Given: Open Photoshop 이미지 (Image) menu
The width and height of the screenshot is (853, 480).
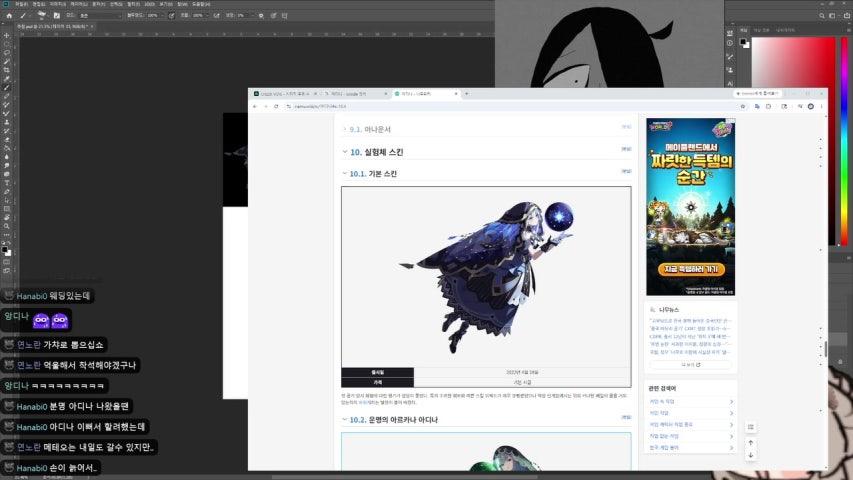Looking at the screenshot, I should pos(57,4).
